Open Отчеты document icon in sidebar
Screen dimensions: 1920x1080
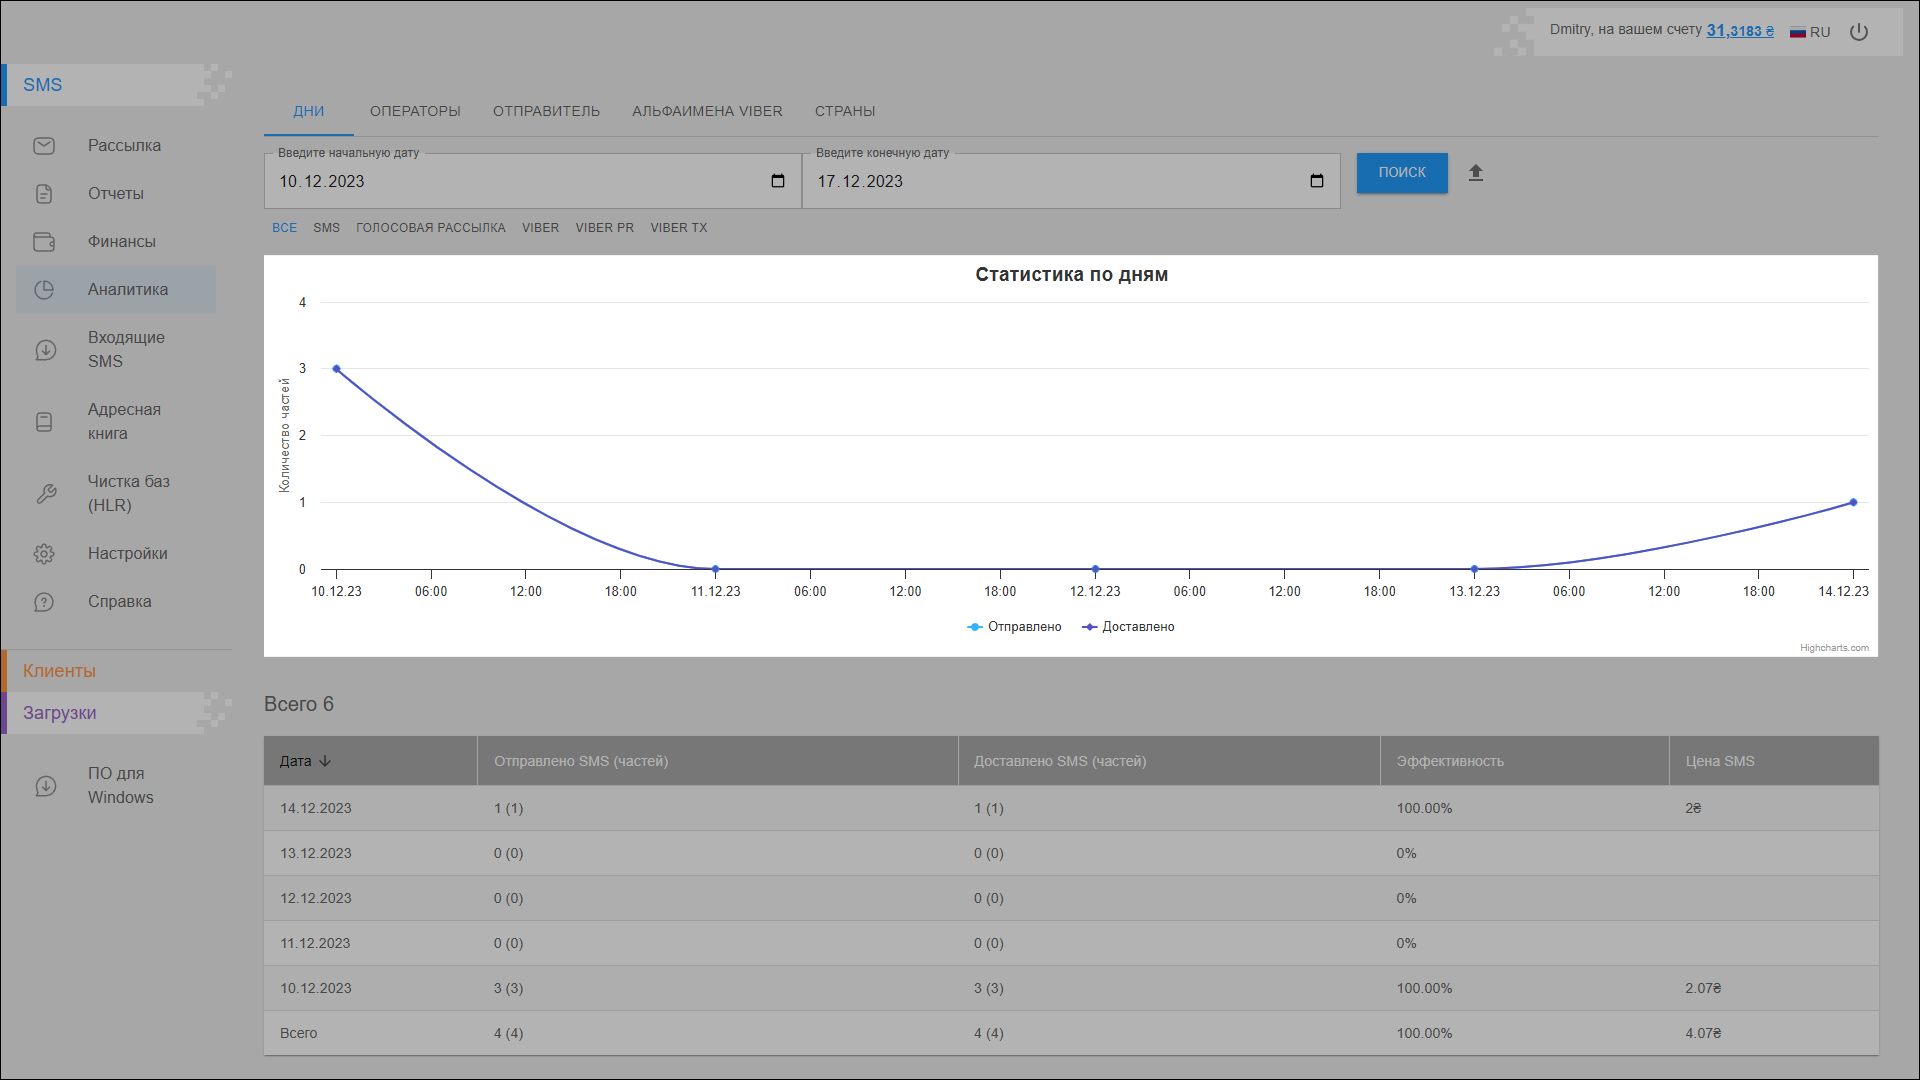pos(44,194)
